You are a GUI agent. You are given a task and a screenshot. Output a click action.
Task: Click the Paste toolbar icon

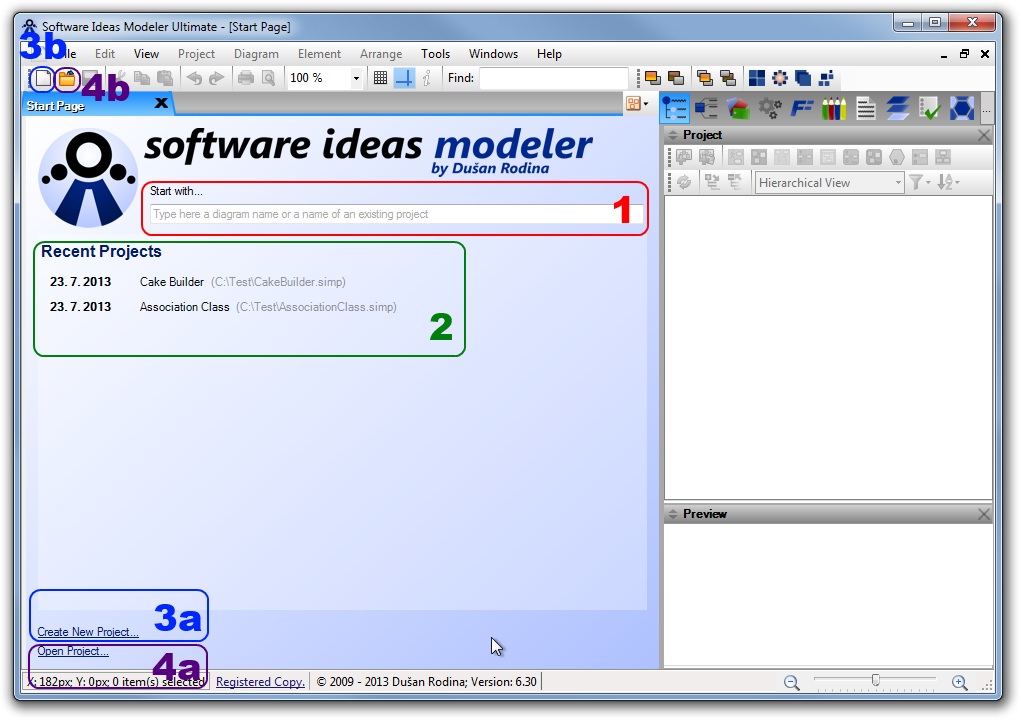point(165,79)
